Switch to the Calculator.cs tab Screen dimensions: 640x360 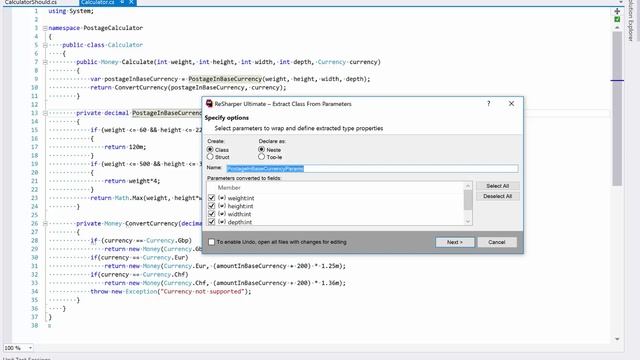point(98,2)
